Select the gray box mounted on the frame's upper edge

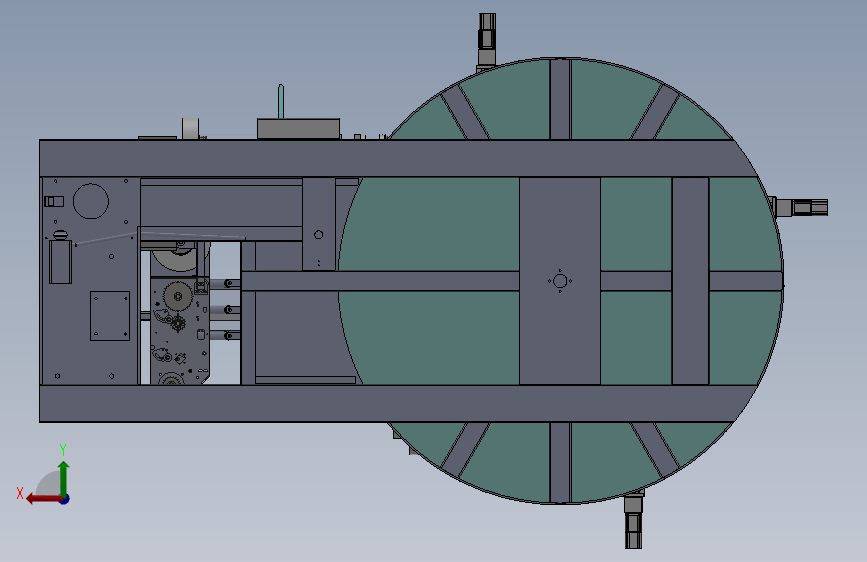[299, 128]
